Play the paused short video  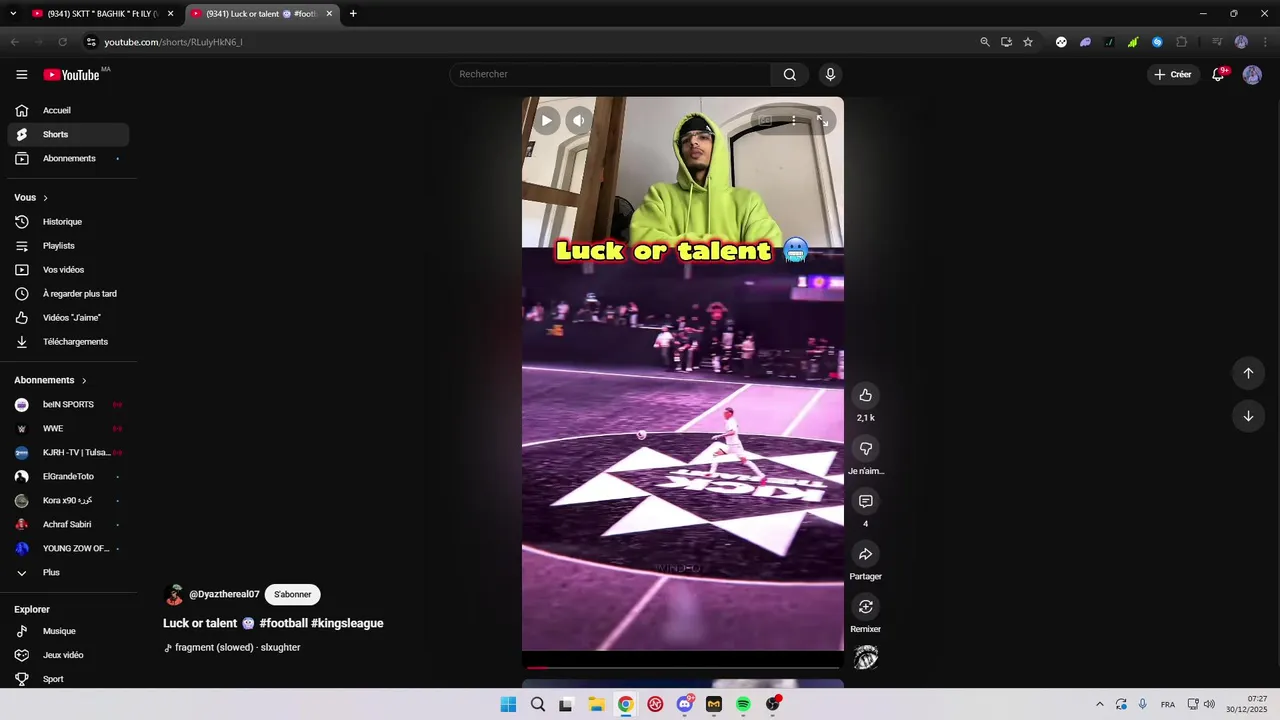(546, 121)
